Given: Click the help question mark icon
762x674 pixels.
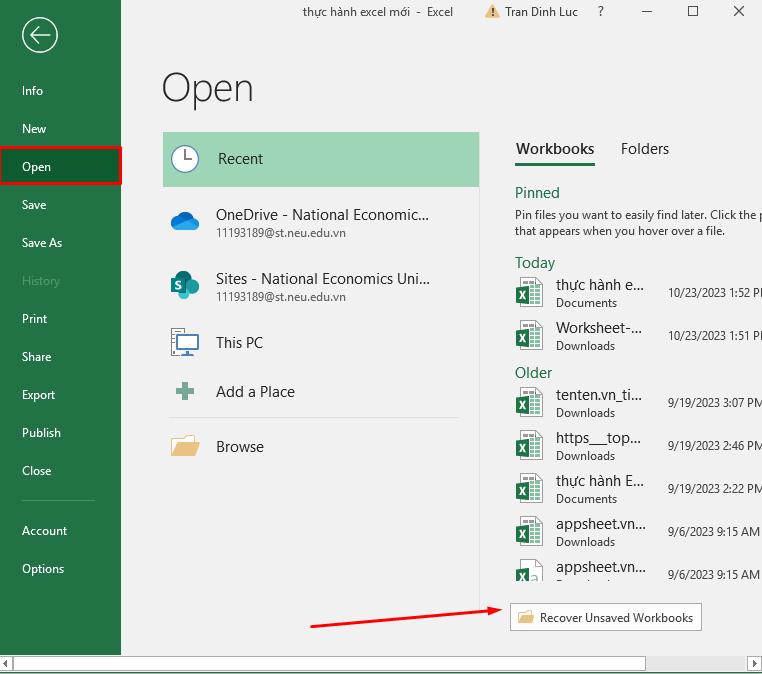Looking at the screenshot, I should pyautogui.click(x=601, y=12).
